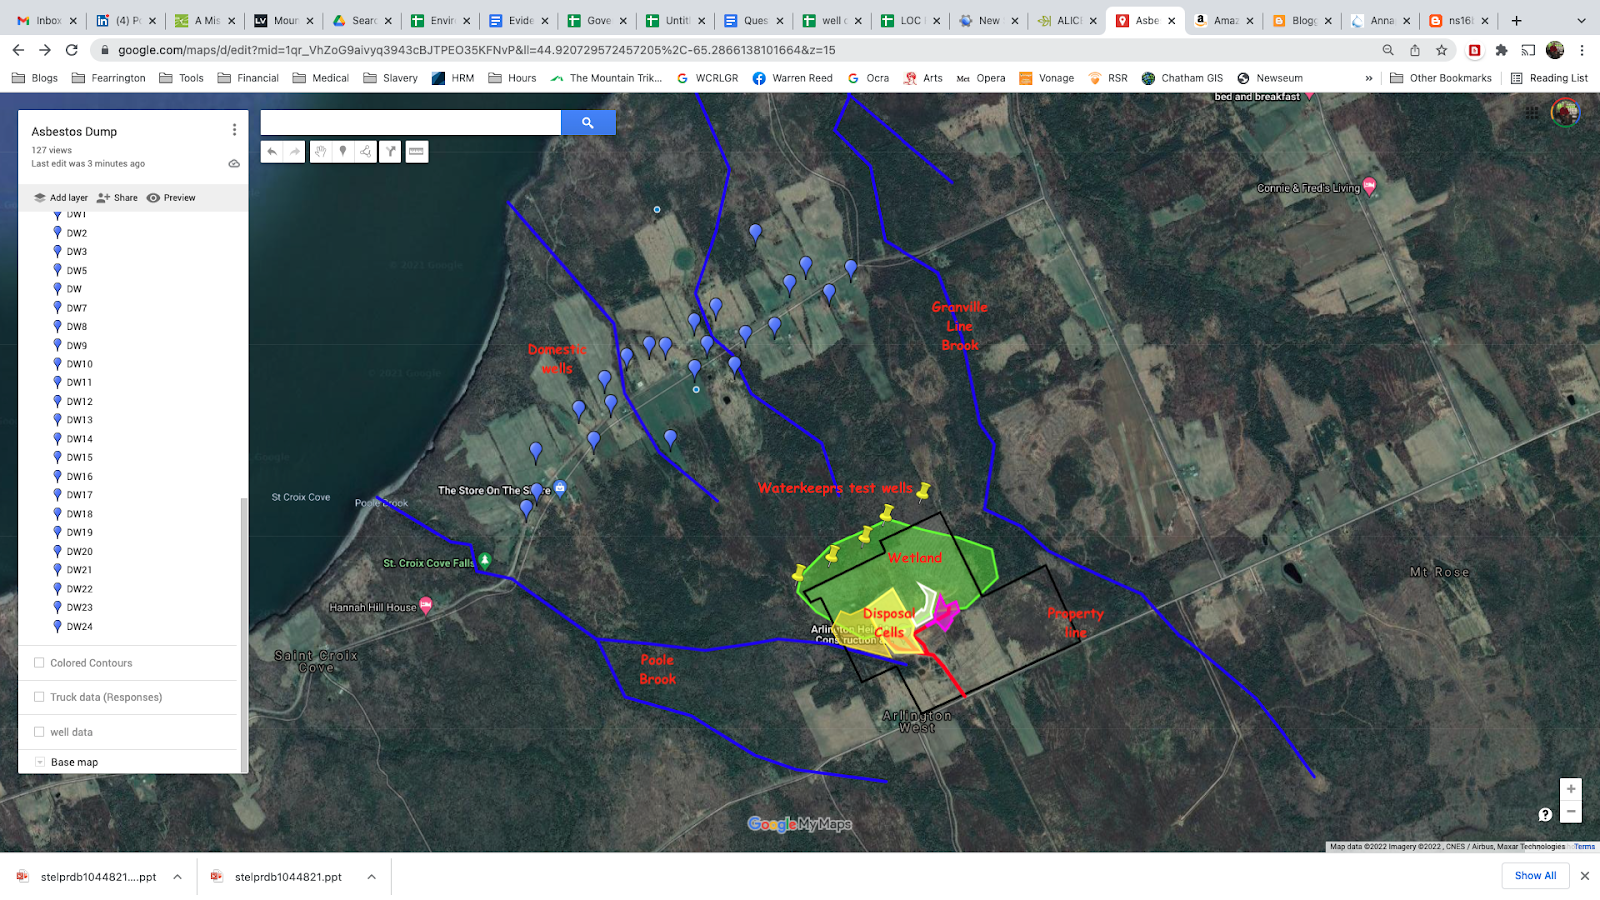Switch to the LOC tab
Image resolution: width=1600 pixels, height=900 pixels.
909,20
